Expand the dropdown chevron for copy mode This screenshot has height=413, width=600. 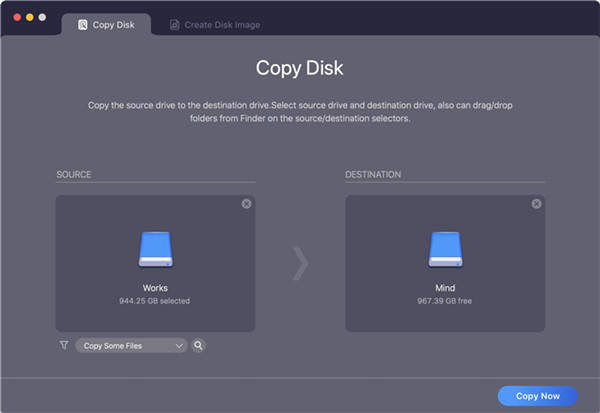(x=179, y=345)
